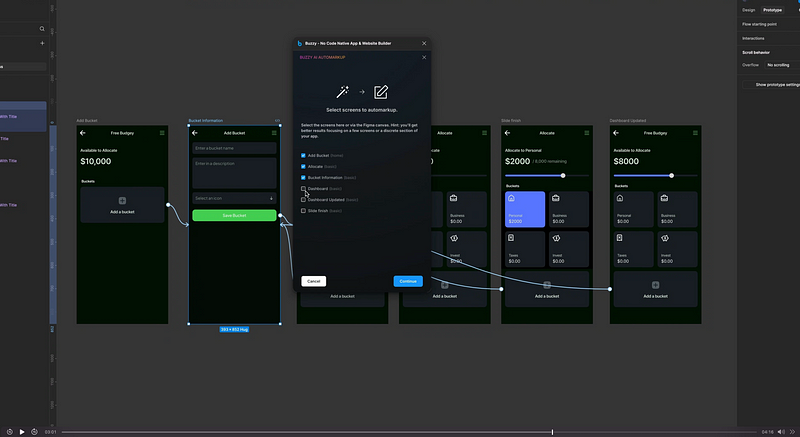This screenshot has height=437, width=800.
Task: Click the Continue button in the dialog
Action: [x=408, y=281]
